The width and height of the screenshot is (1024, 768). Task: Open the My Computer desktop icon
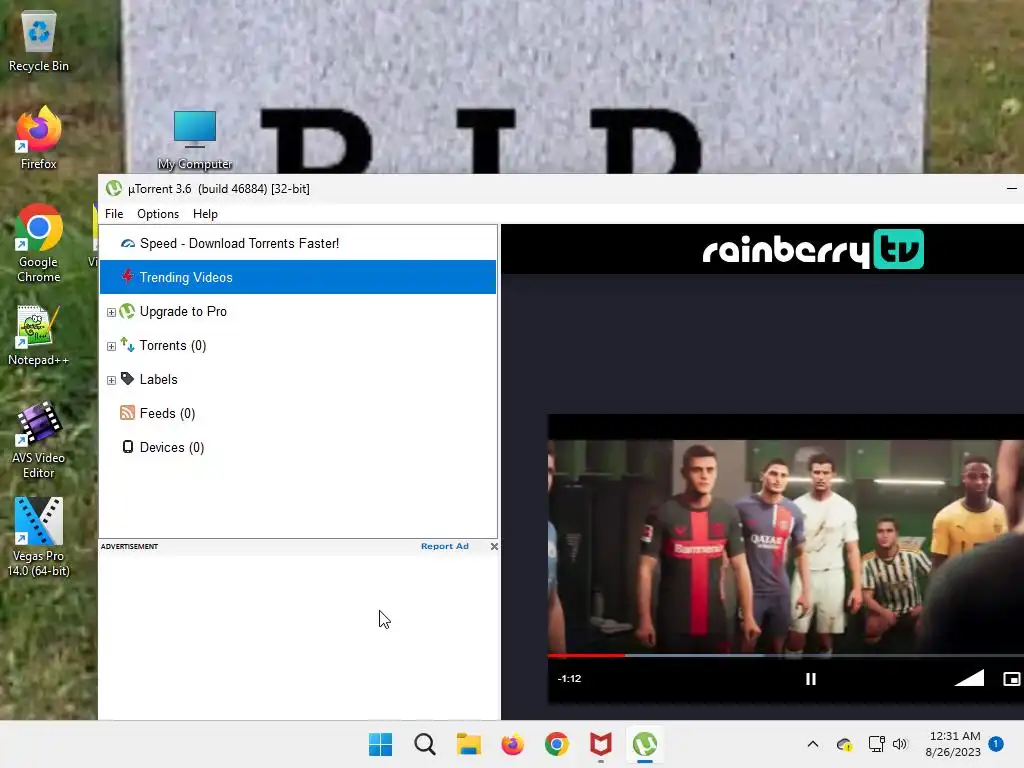195,140
